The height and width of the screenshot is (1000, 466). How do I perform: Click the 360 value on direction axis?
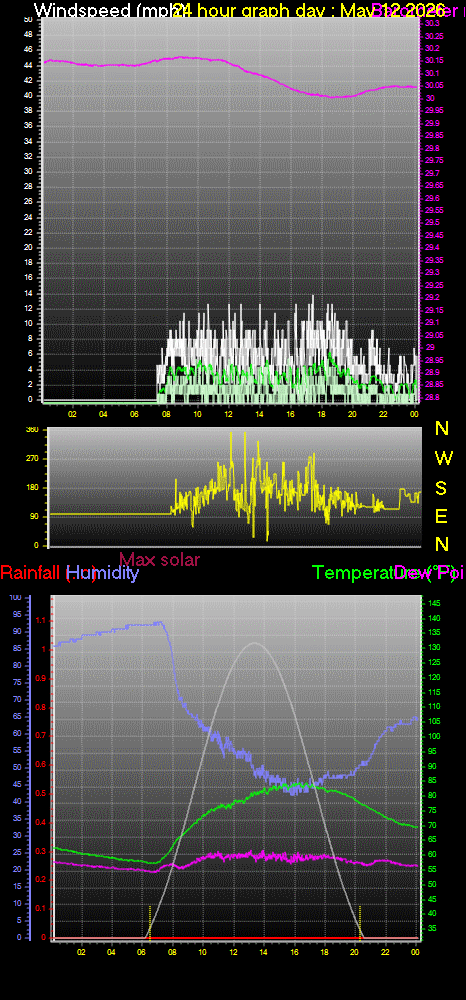click(x=32, y=430)
